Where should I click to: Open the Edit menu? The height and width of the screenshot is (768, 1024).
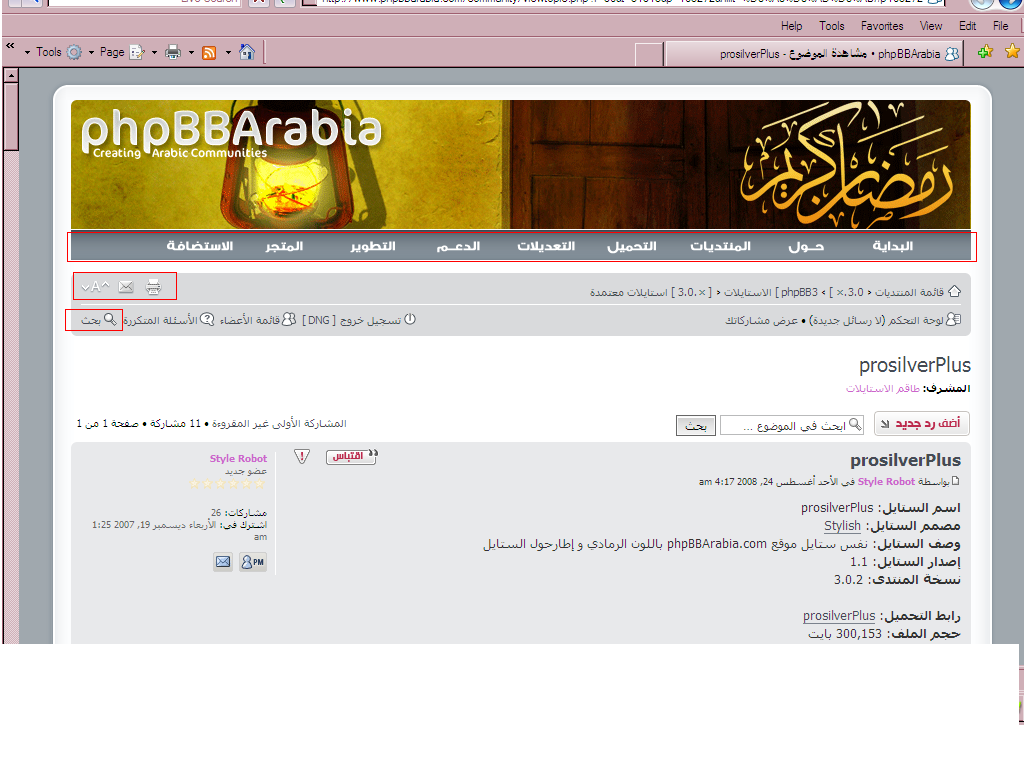click(x=968, y=26)
